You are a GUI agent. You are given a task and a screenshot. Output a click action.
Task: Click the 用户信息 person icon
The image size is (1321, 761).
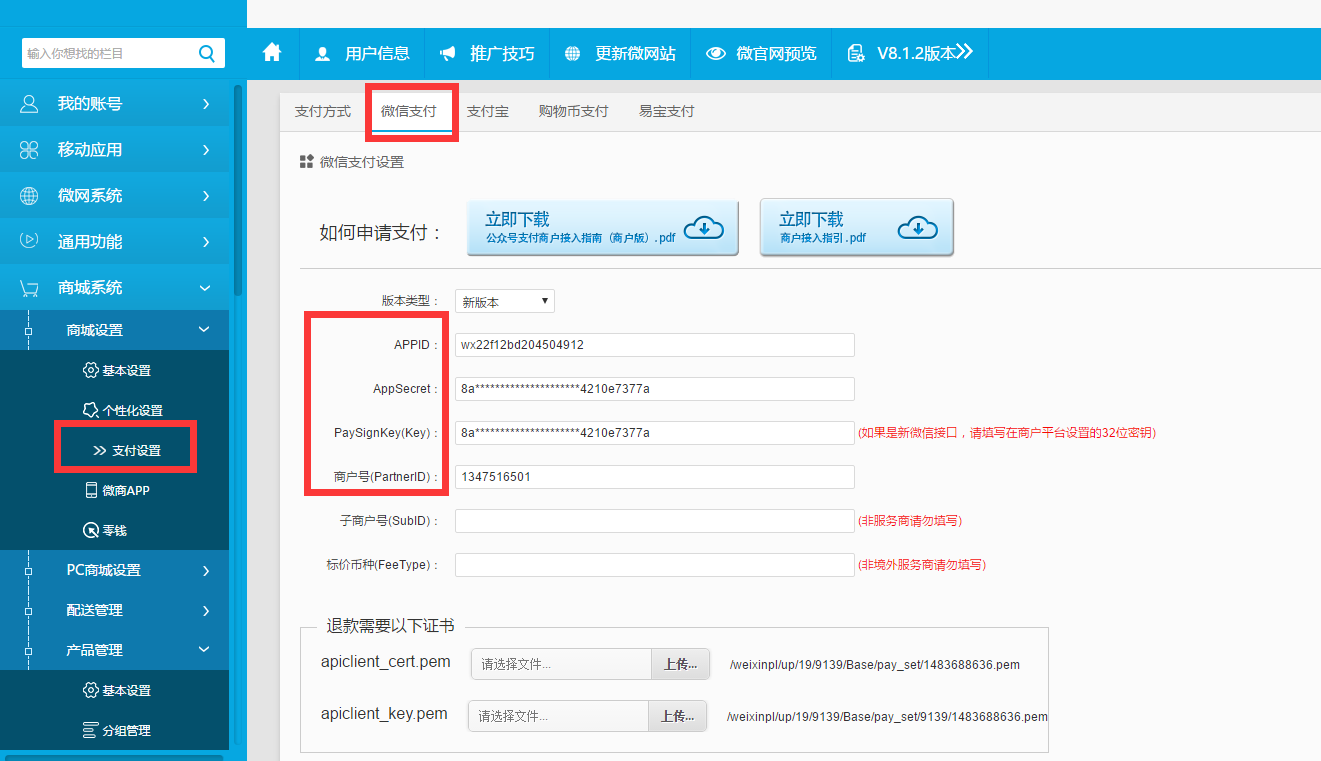[322, 54]
